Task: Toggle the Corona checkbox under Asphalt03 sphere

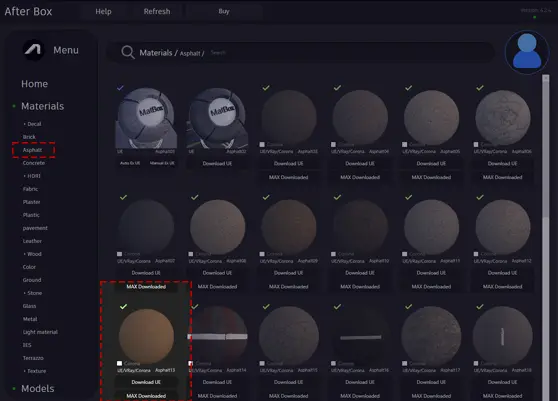Action: [262, 144]
